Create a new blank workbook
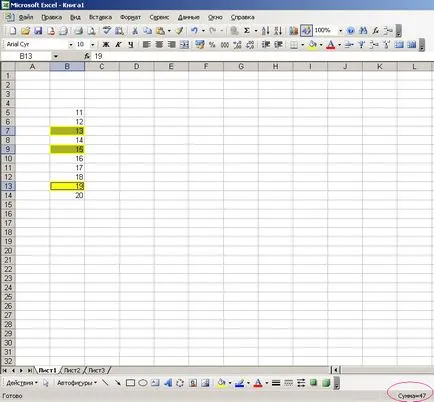The height and width of the screenshot is (402, 434). pos(13,31)
